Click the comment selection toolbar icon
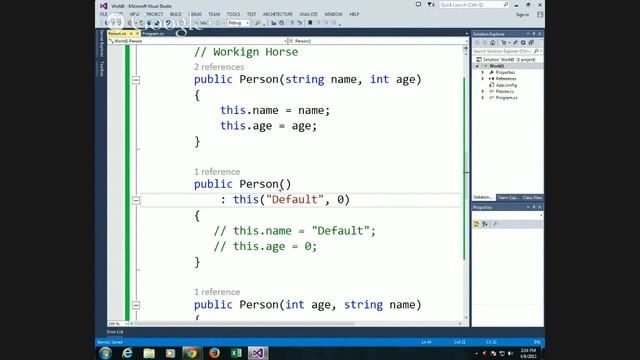This screenshot has width=640, height=360. point(292,23)
